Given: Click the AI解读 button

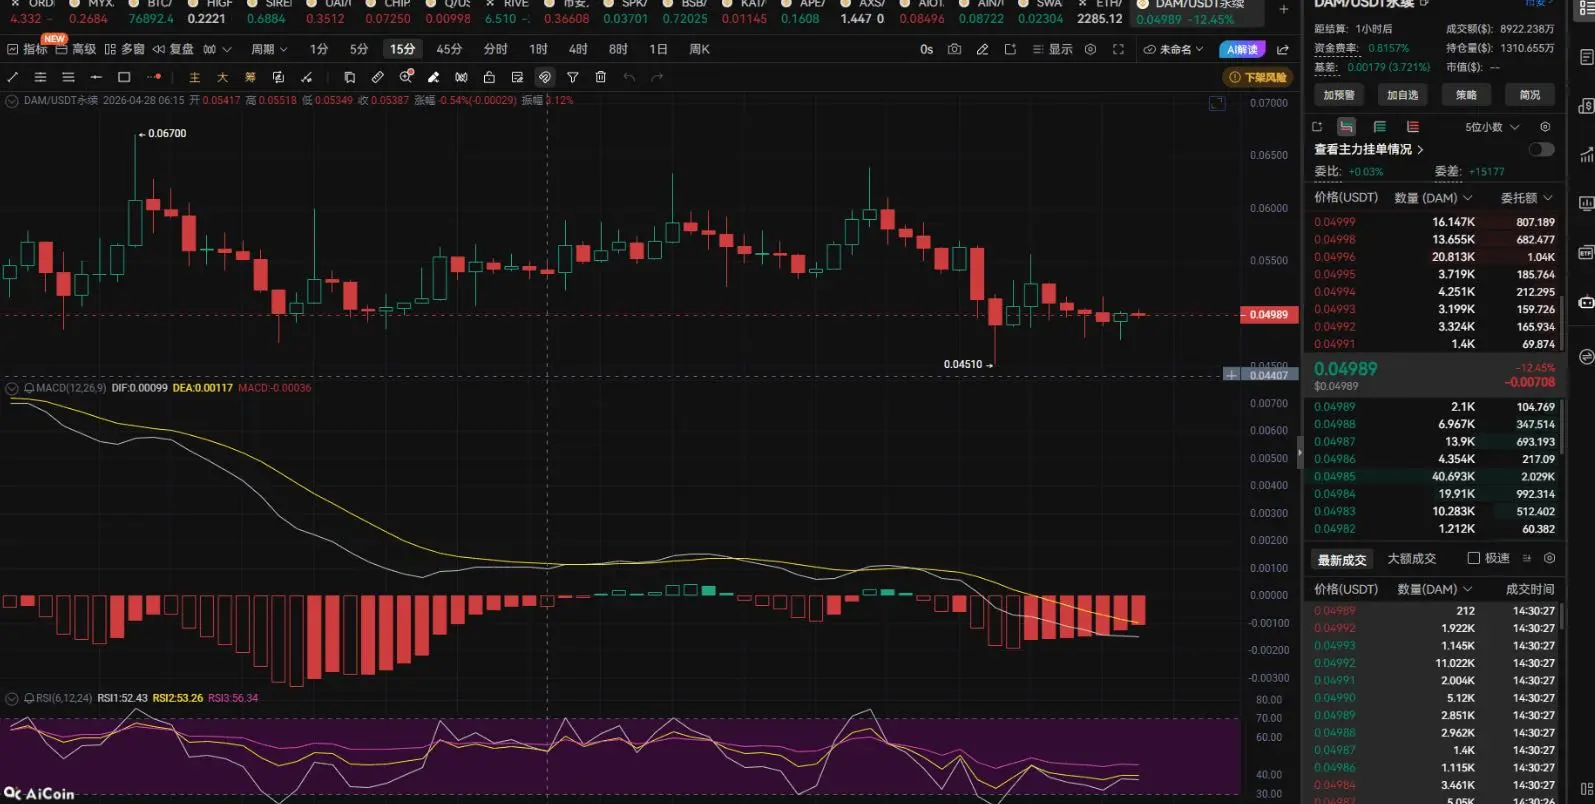Looking at the screenshot, I should pyautogui.click(x=1242, y=49).
